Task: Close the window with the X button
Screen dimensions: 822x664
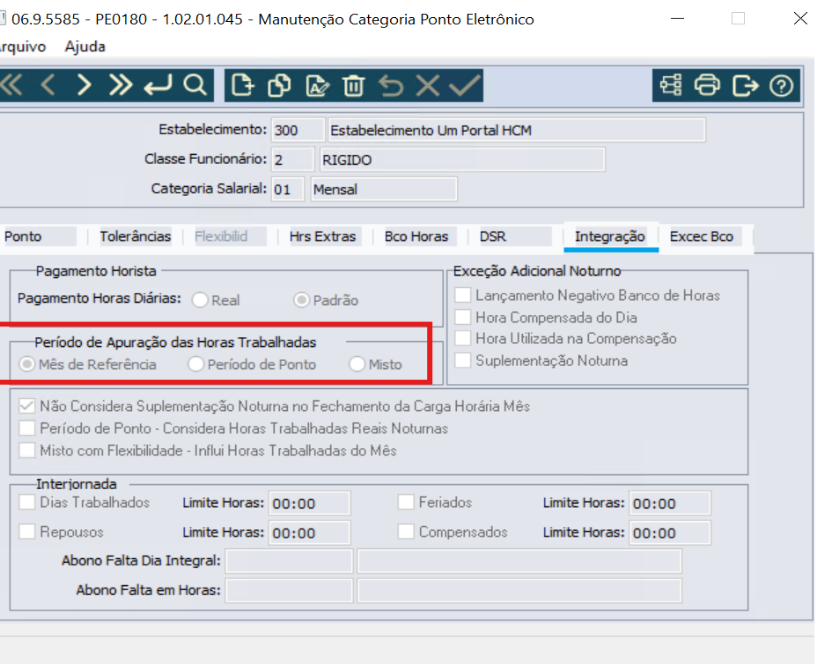Action: (801, 18)
